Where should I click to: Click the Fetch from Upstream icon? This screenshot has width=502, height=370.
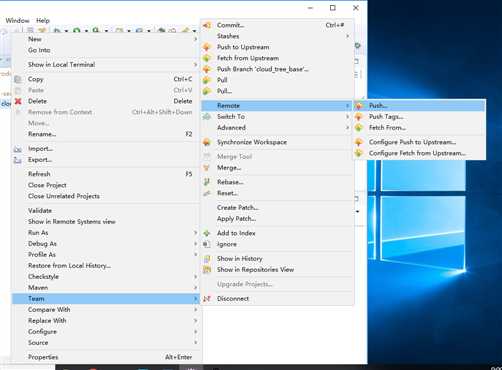(207, 58)
